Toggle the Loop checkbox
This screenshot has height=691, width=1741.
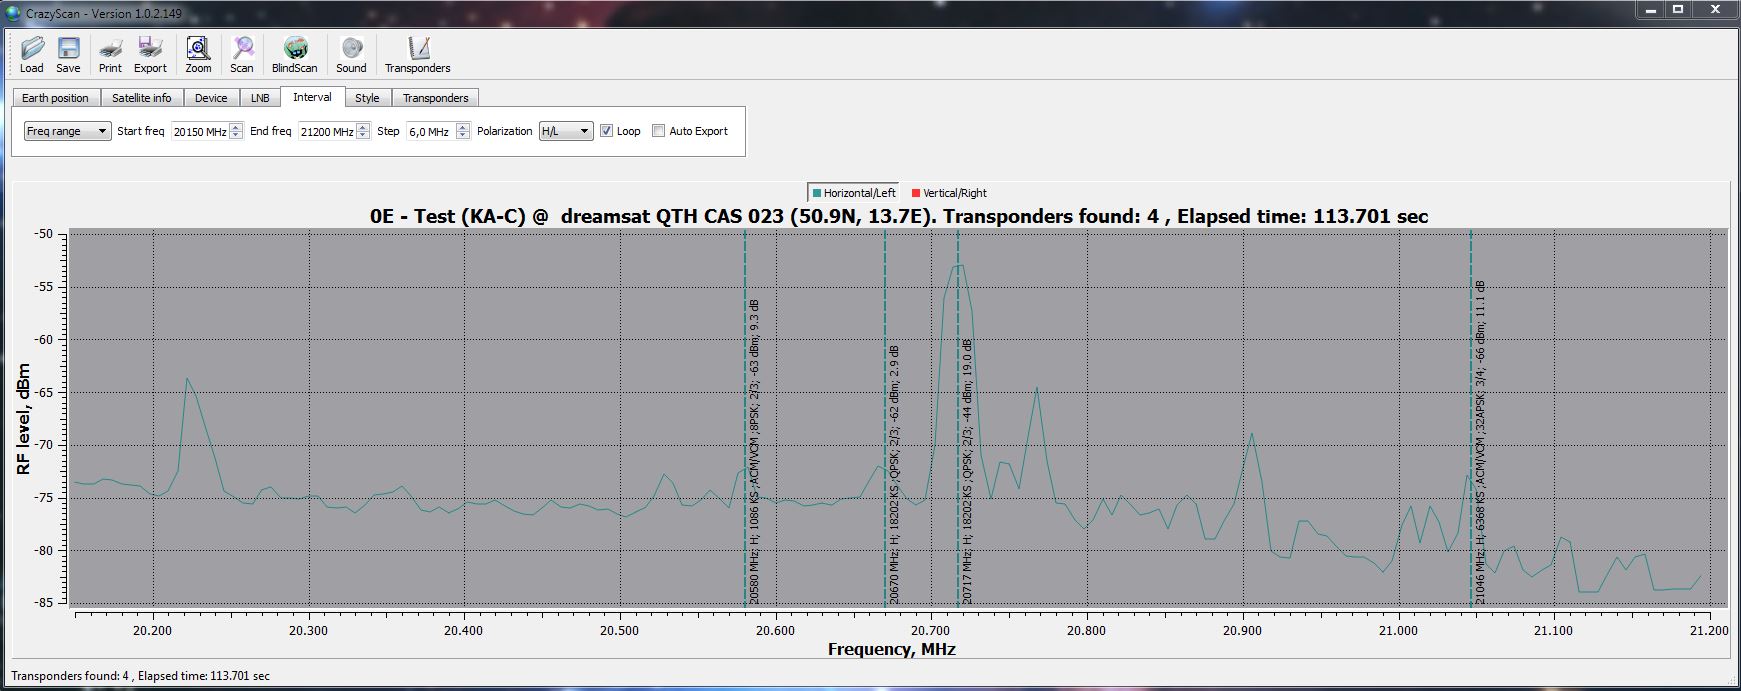click(x=606, y=131)
